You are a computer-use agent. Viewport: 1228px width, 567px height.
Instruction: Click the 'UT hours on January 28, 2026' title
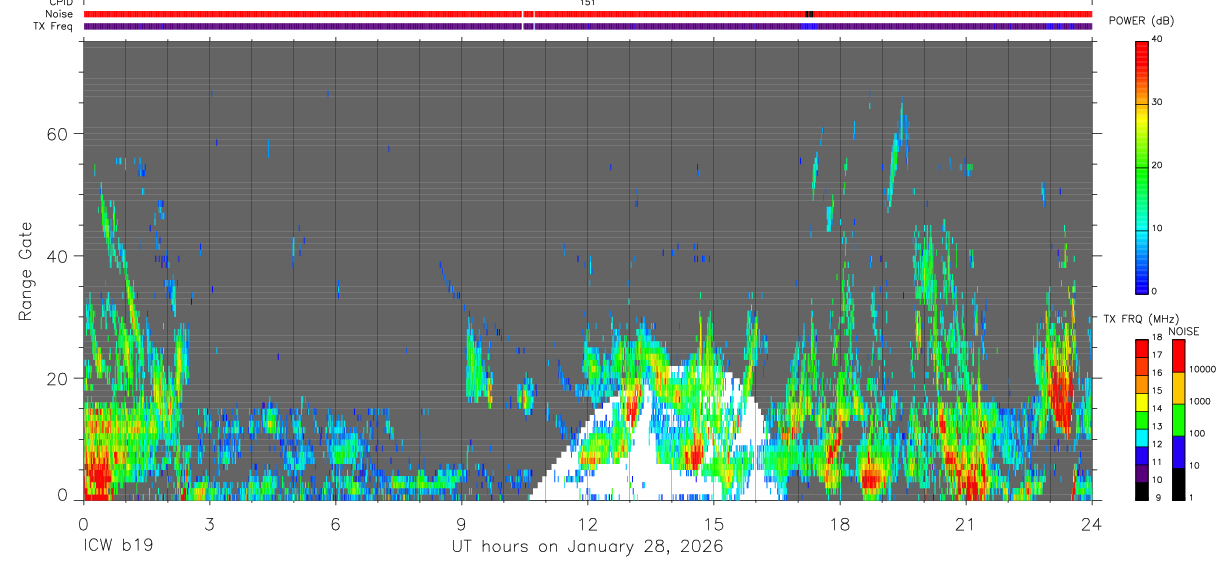(587, 547)
